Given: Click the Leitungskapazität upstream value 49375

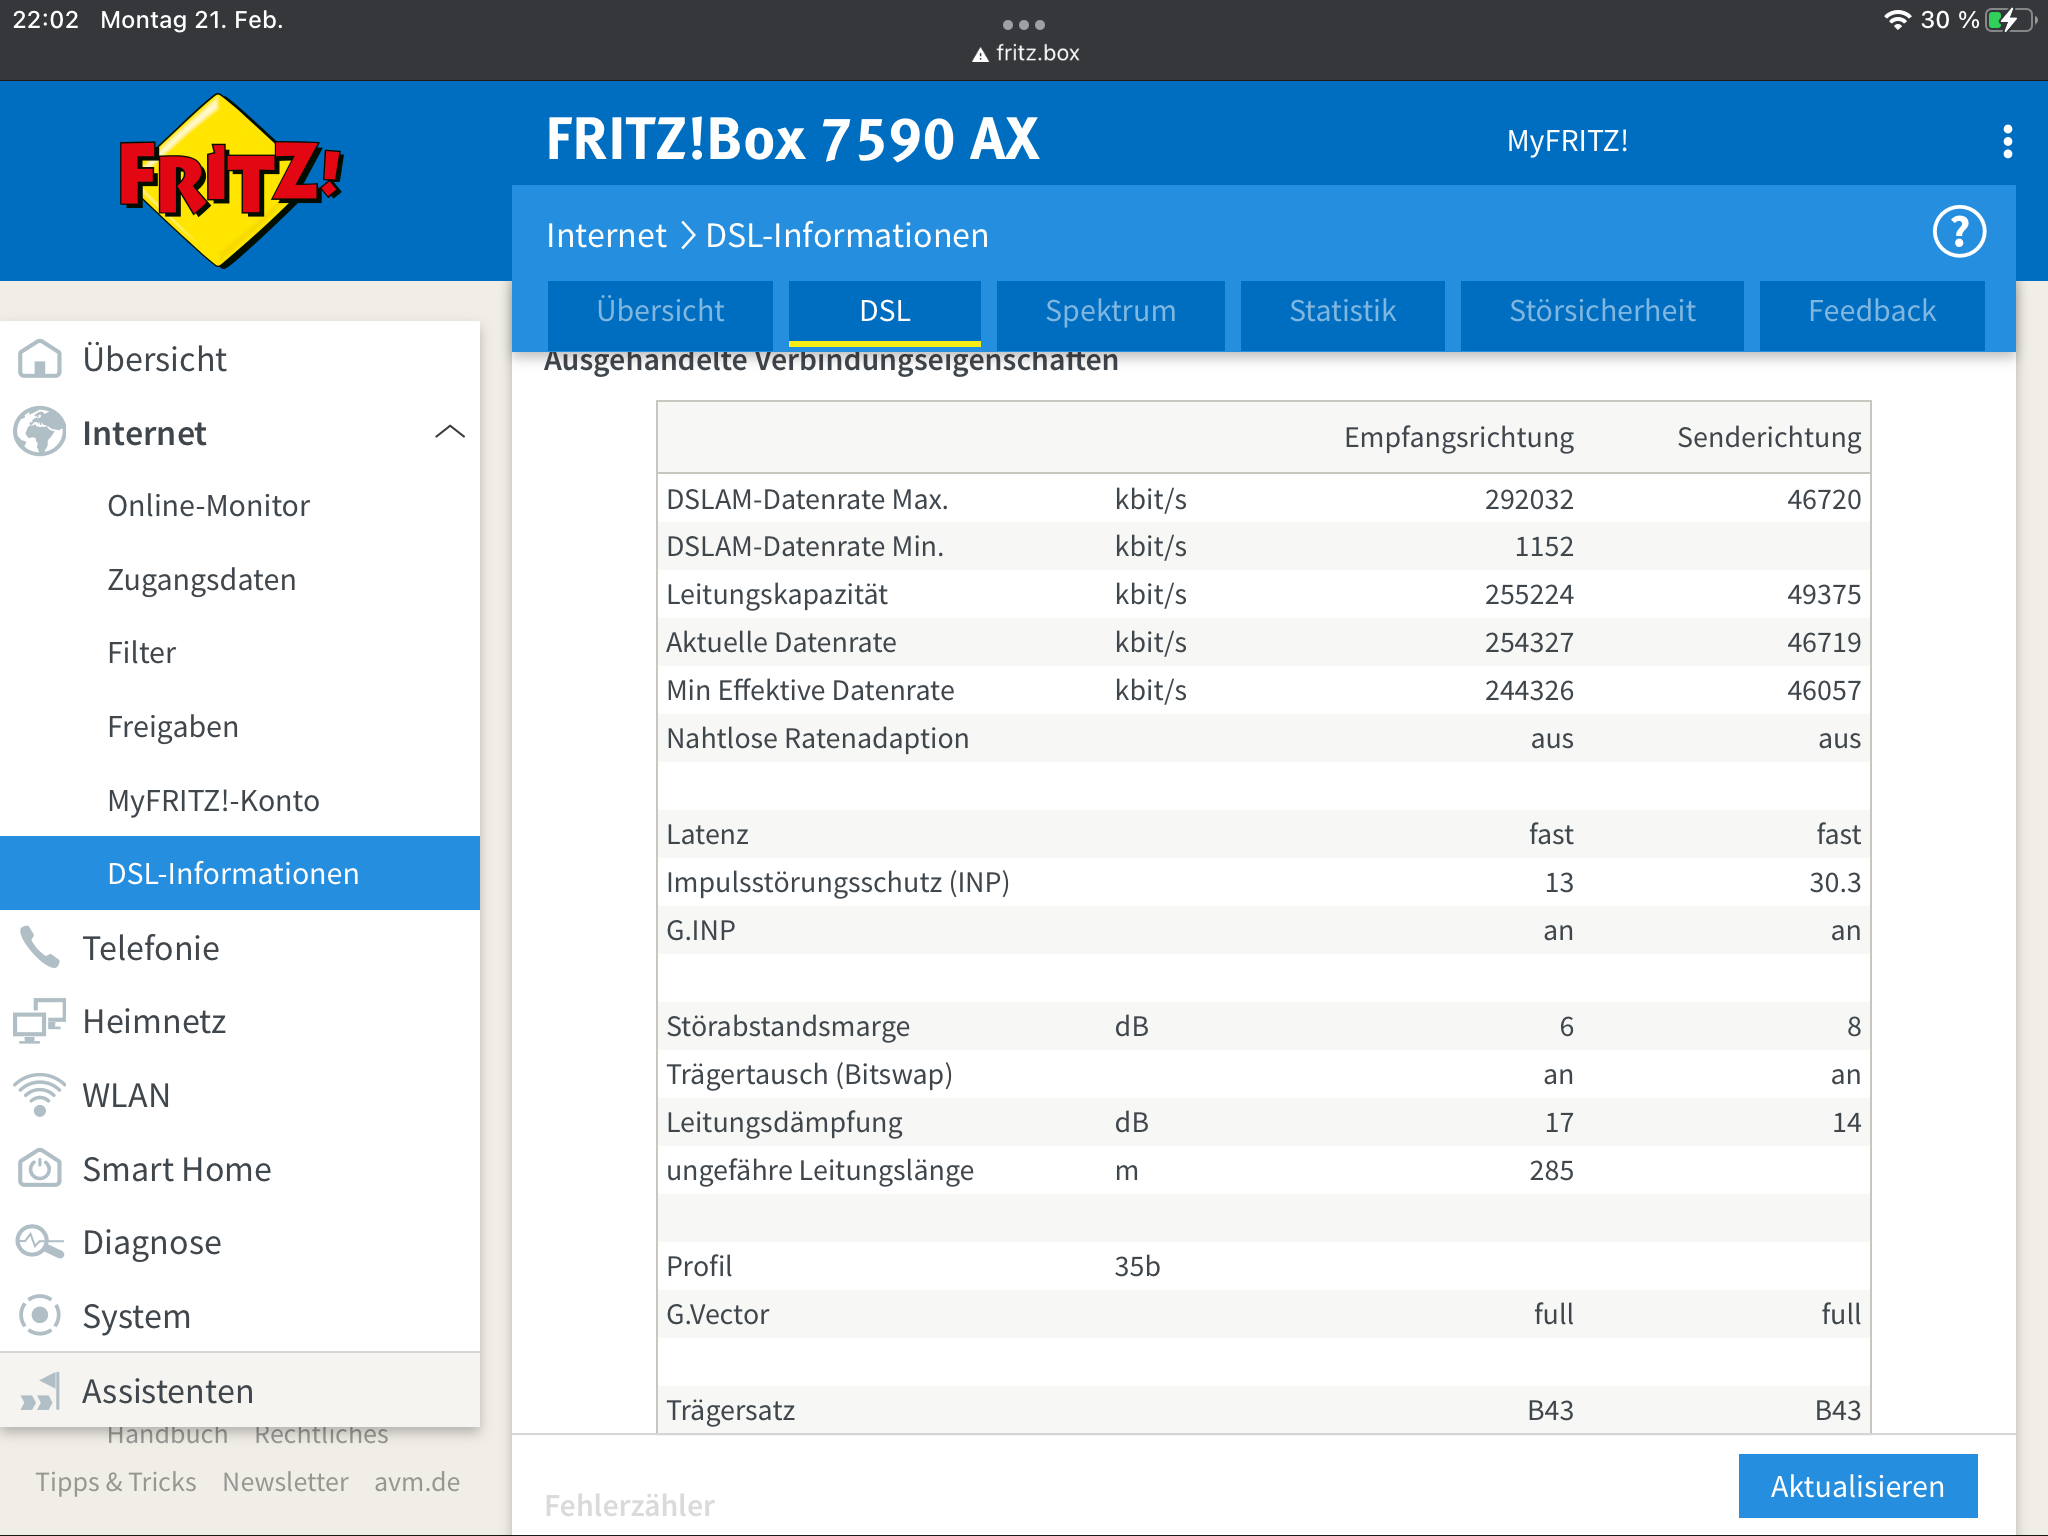Looking at the screenshot, I should [1824, 594].
